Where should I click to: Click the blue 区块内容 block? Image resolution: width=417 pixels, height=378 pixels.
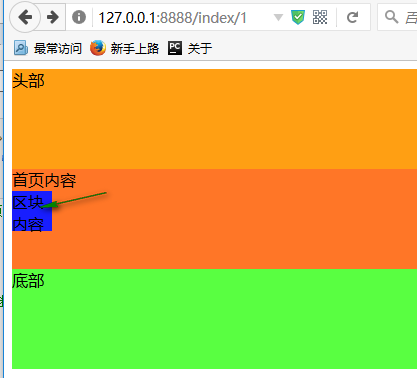click(32, 211)
